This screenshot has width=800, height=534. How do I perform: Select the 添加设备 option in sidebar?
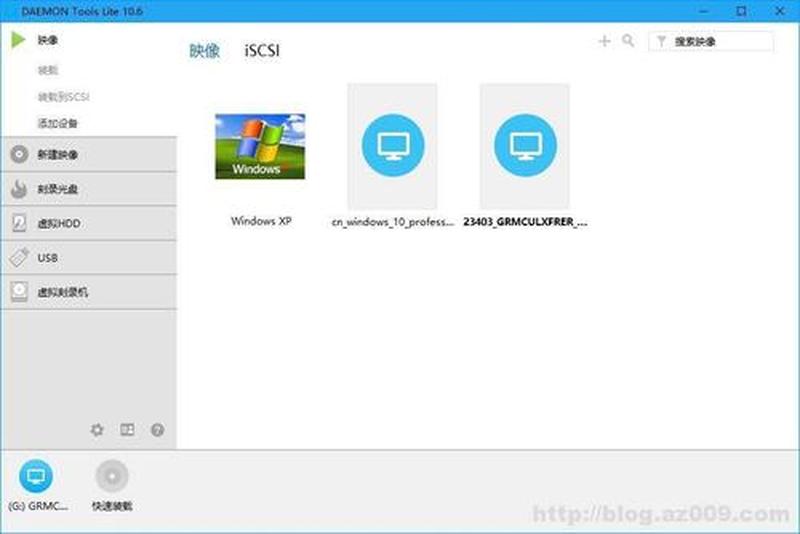point(58,123)
